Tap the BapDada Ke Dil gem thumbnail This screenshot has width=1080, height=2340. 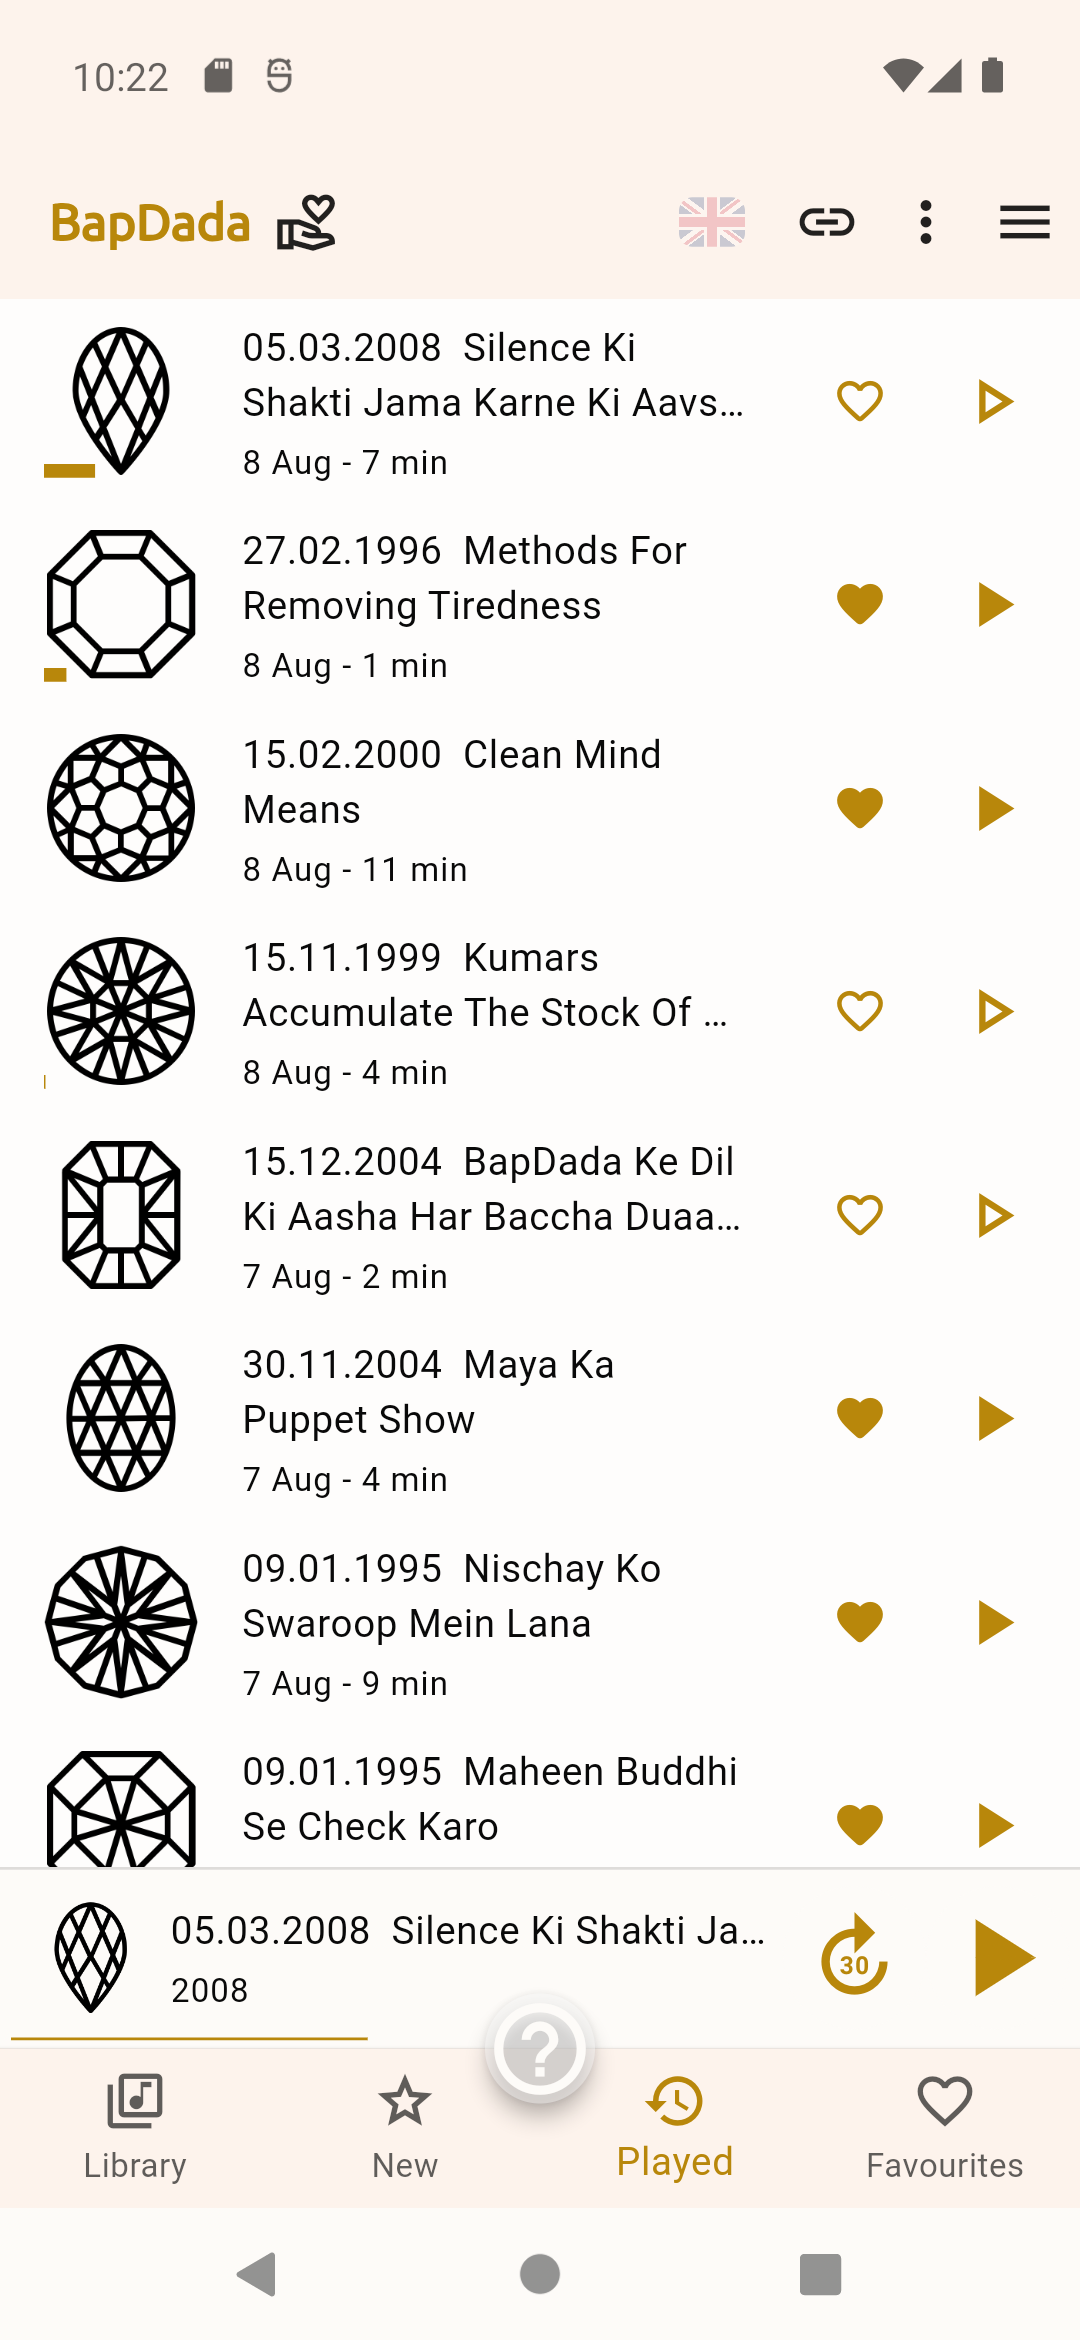[121, 1215]
